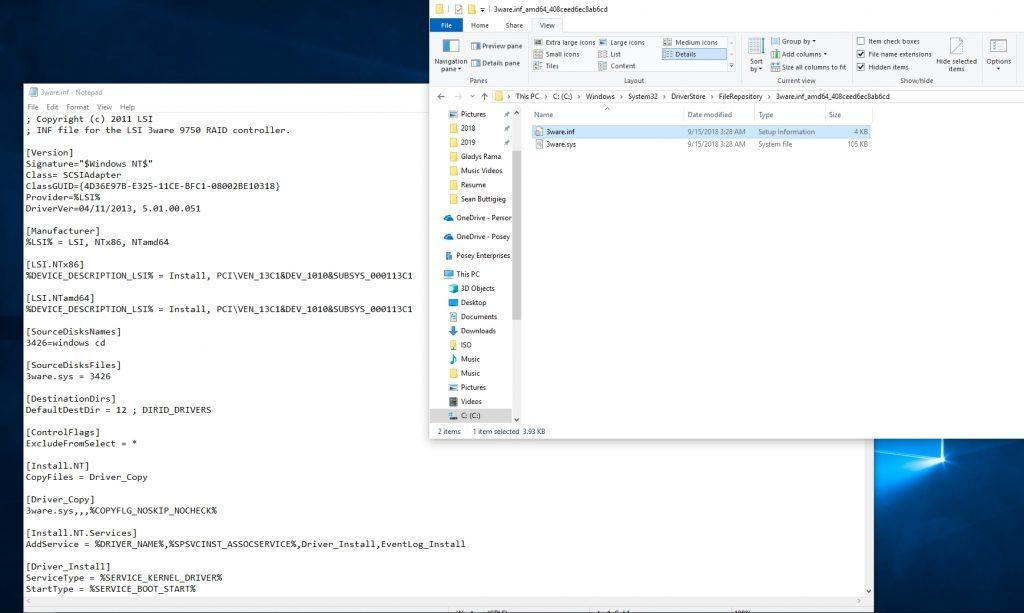Open Notepad View menu

pos(104,107)
